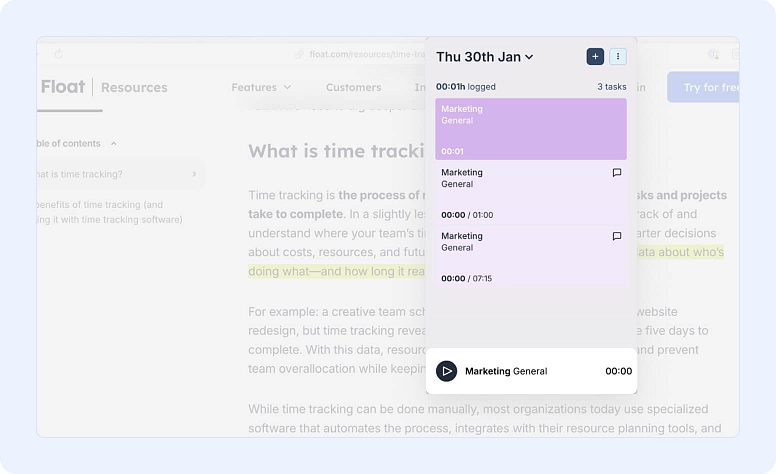
Task: Open note icon on 00:00 / 01:00 task
Action: (x=617, y=173)
